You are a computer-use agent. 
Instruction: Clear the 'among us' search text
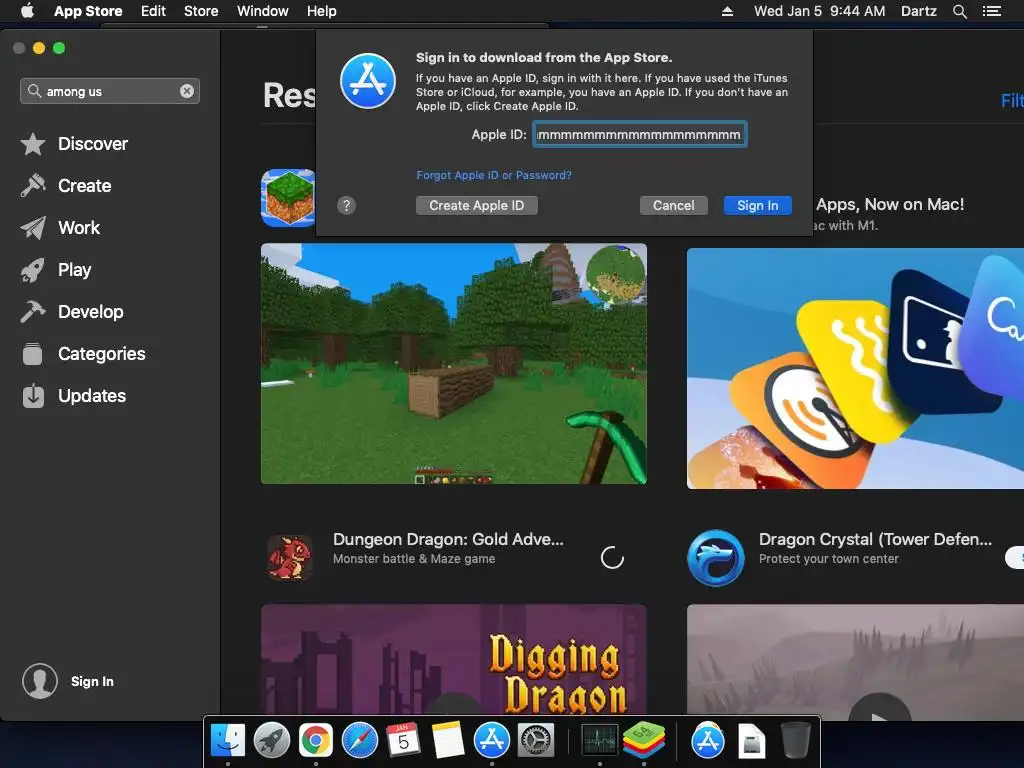(187, 91)
